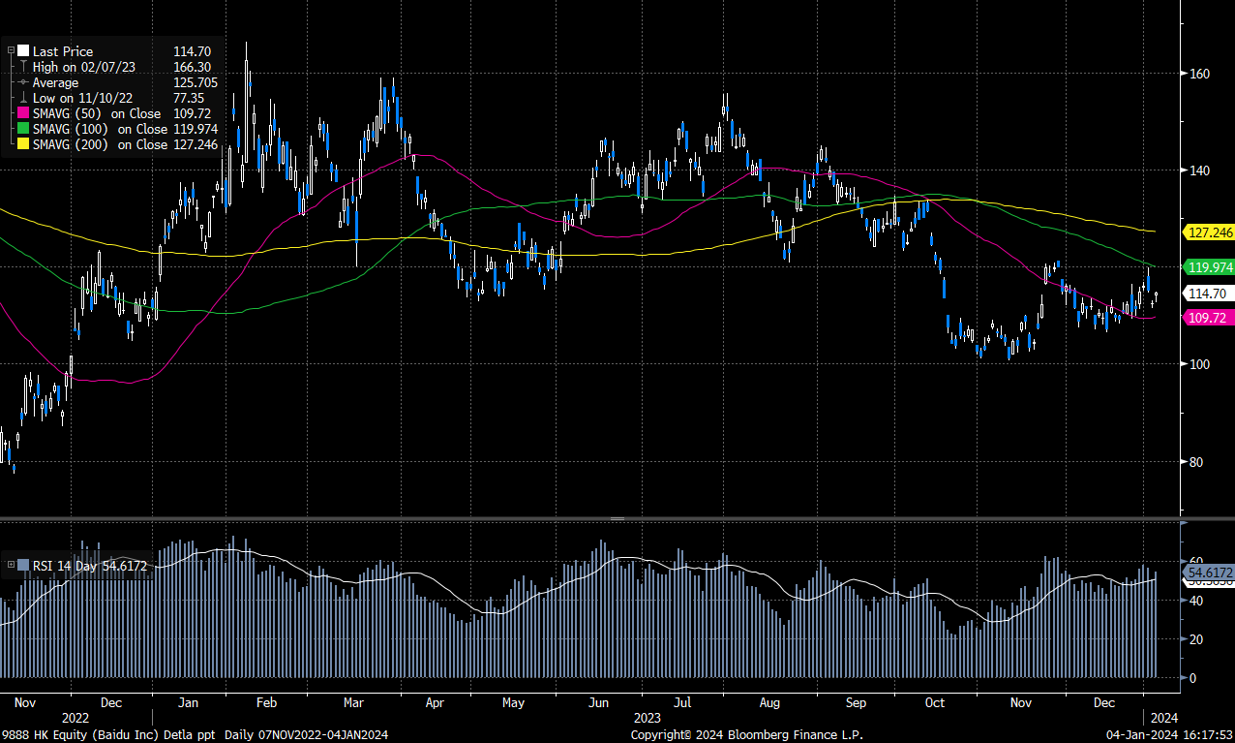The height and width of the screenshot is (743, 1235).
Task: Select the Average line marker icon
Action: 22,83
